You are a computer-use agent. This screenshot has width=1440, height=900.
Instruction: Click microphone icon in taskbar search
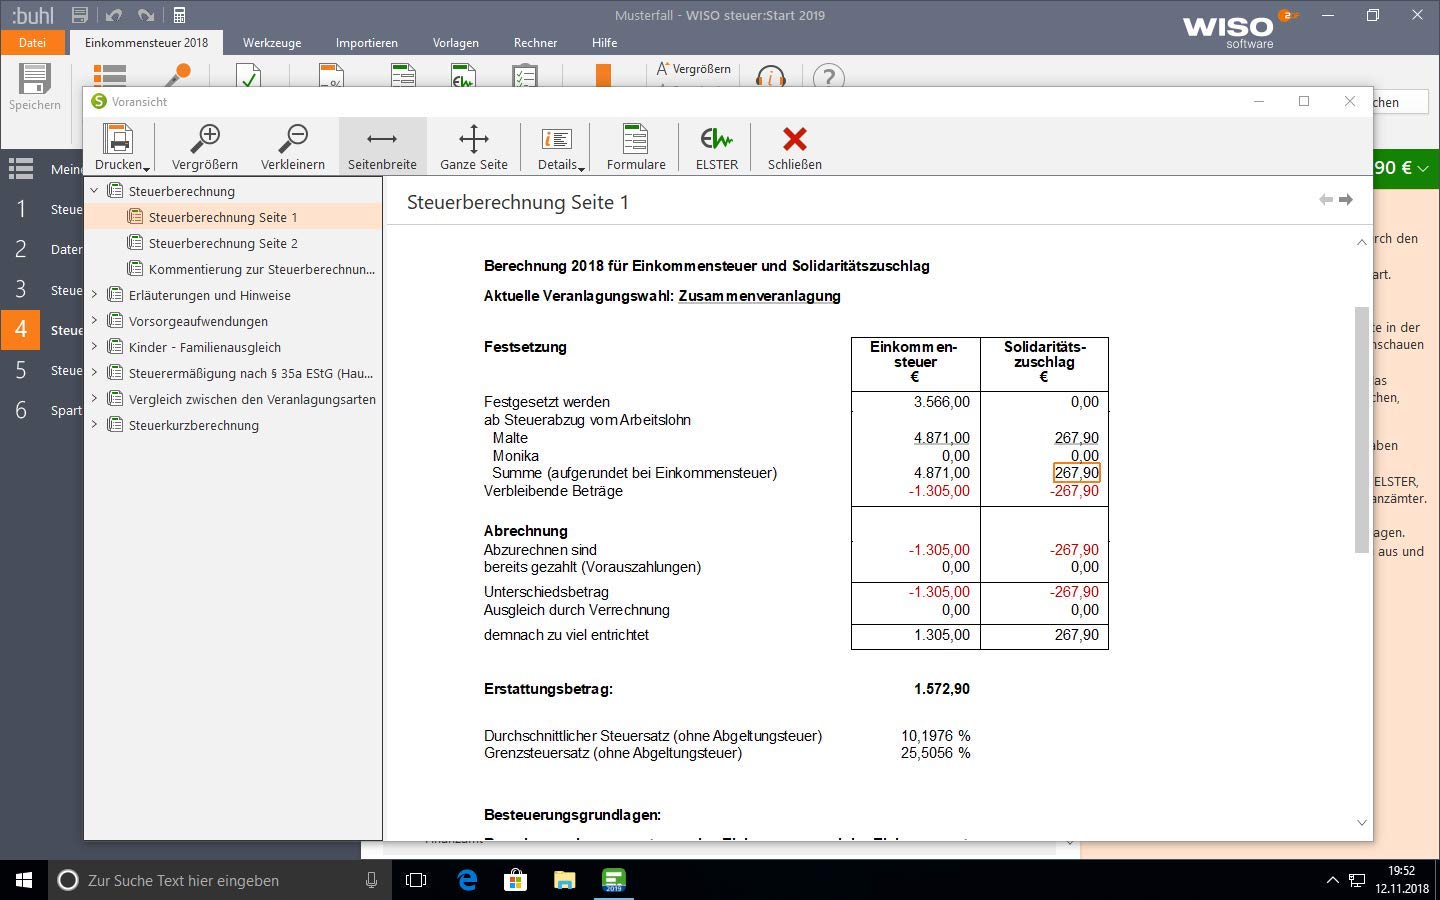click(x=371, y=880)
